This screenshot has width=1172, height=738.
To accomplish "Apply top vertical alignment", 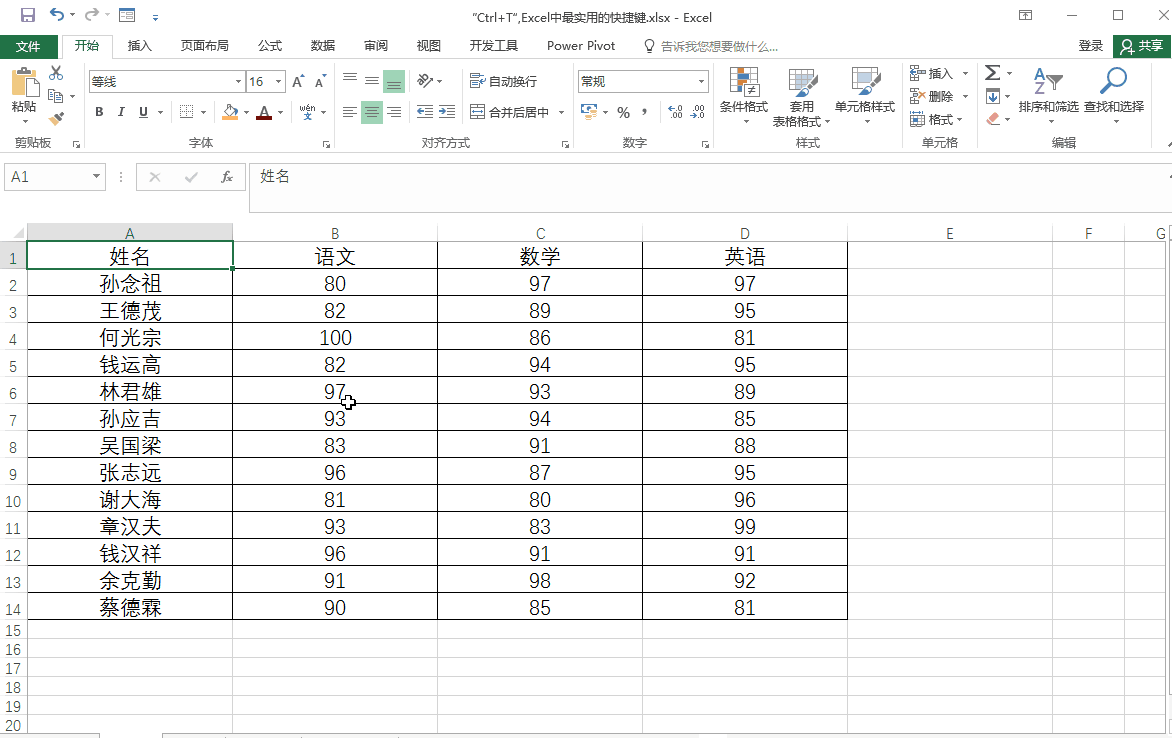I will pos(350,81).
